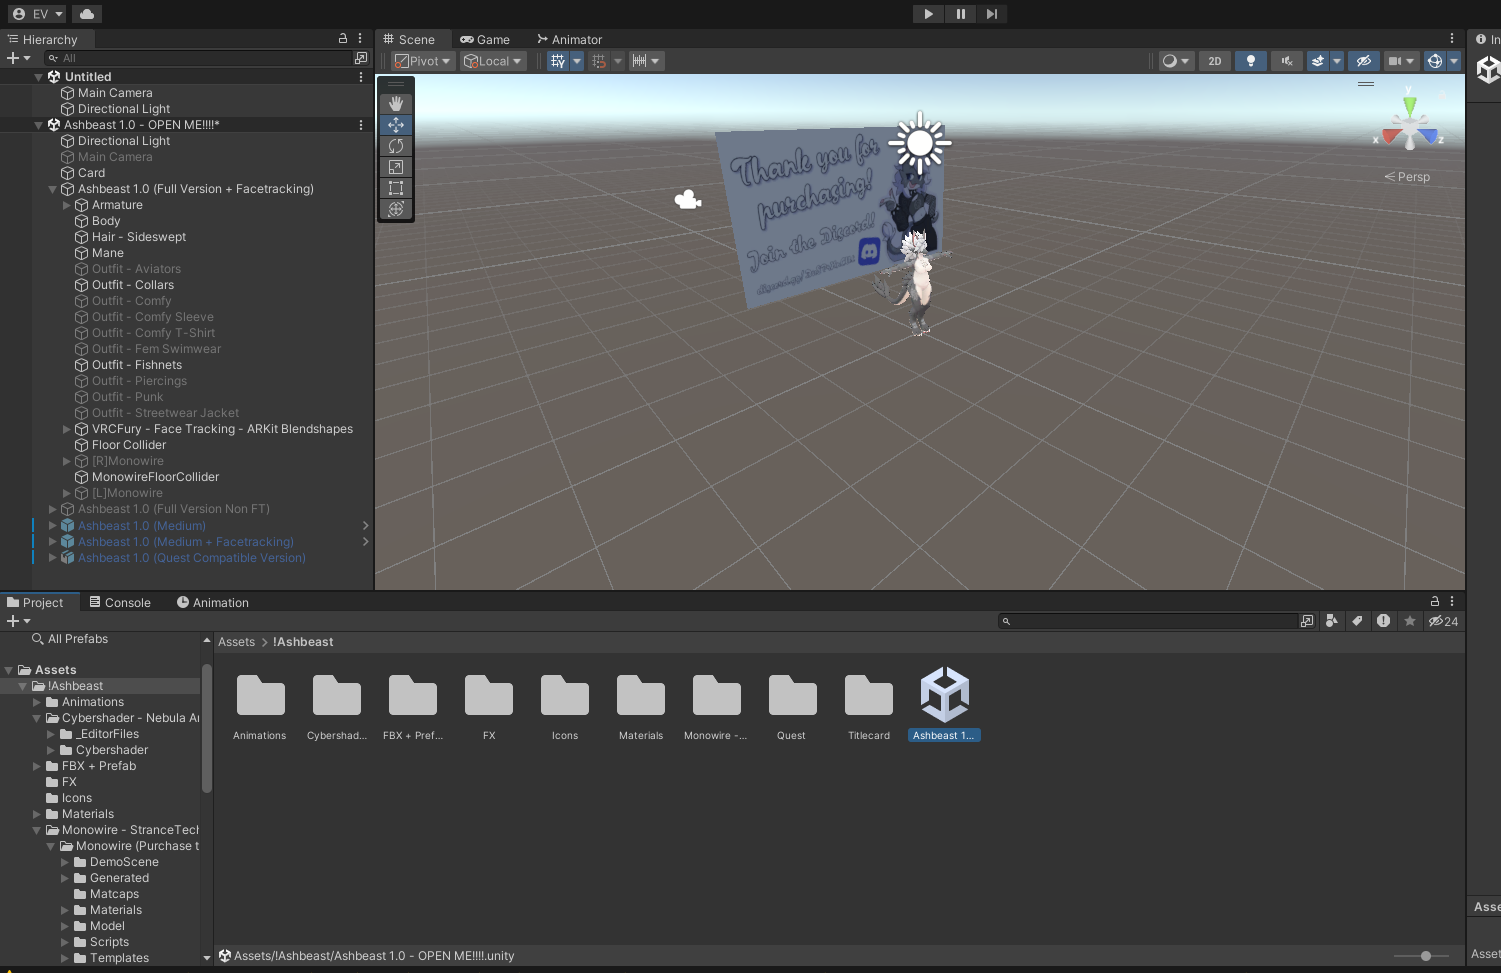Open the EV account dropdown

tap(38, 14)
